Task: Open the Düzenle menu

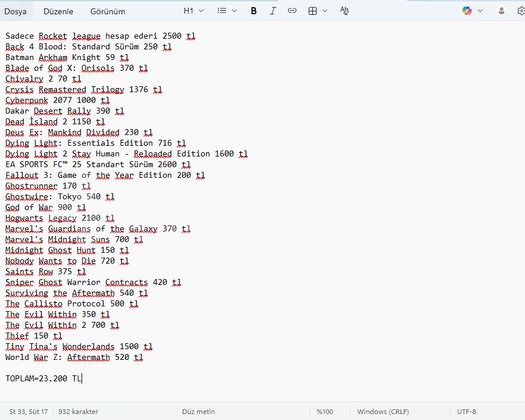Action: 58,11
